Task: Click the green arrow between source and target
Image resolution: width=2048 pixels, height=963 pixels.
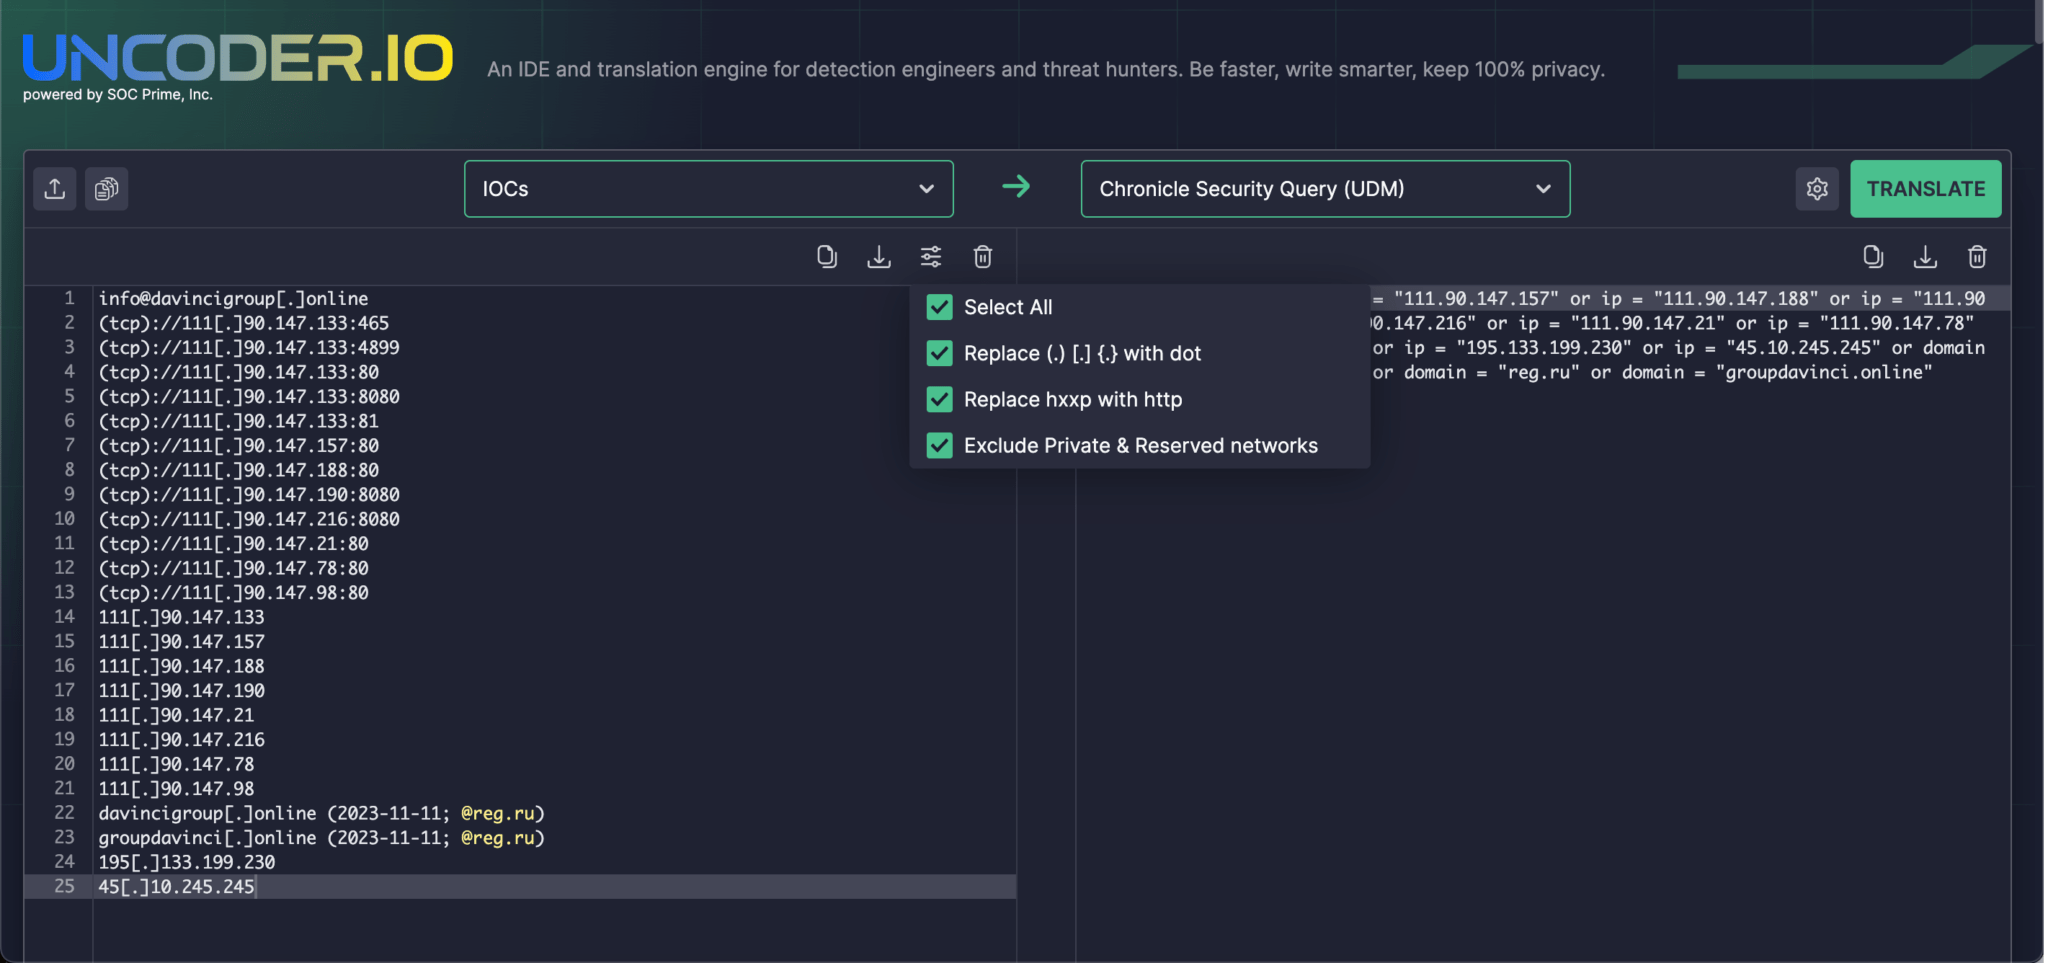Action: (1017, 187)
